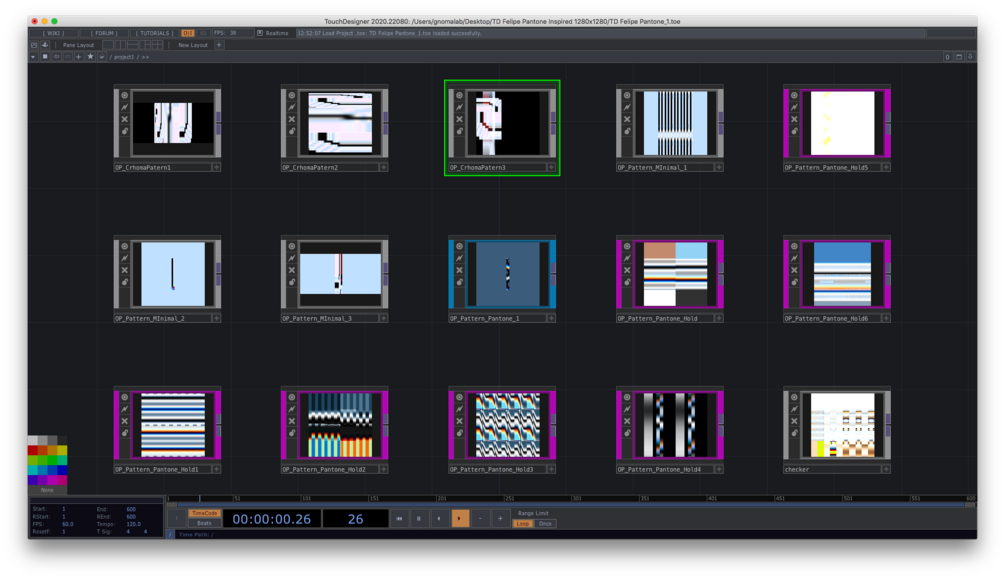Image resolution: width=1005 pixels, height=579 pixels.
Task: Select the single pane layout icon
Action: [x=108, y=45]
